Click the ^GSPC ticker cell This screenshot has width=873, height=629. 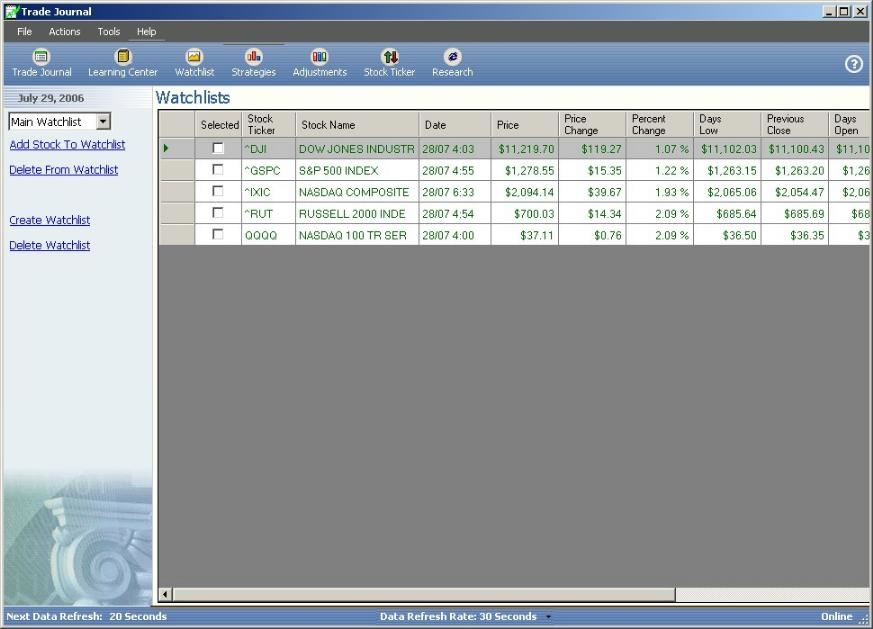(x=268, y=170)
